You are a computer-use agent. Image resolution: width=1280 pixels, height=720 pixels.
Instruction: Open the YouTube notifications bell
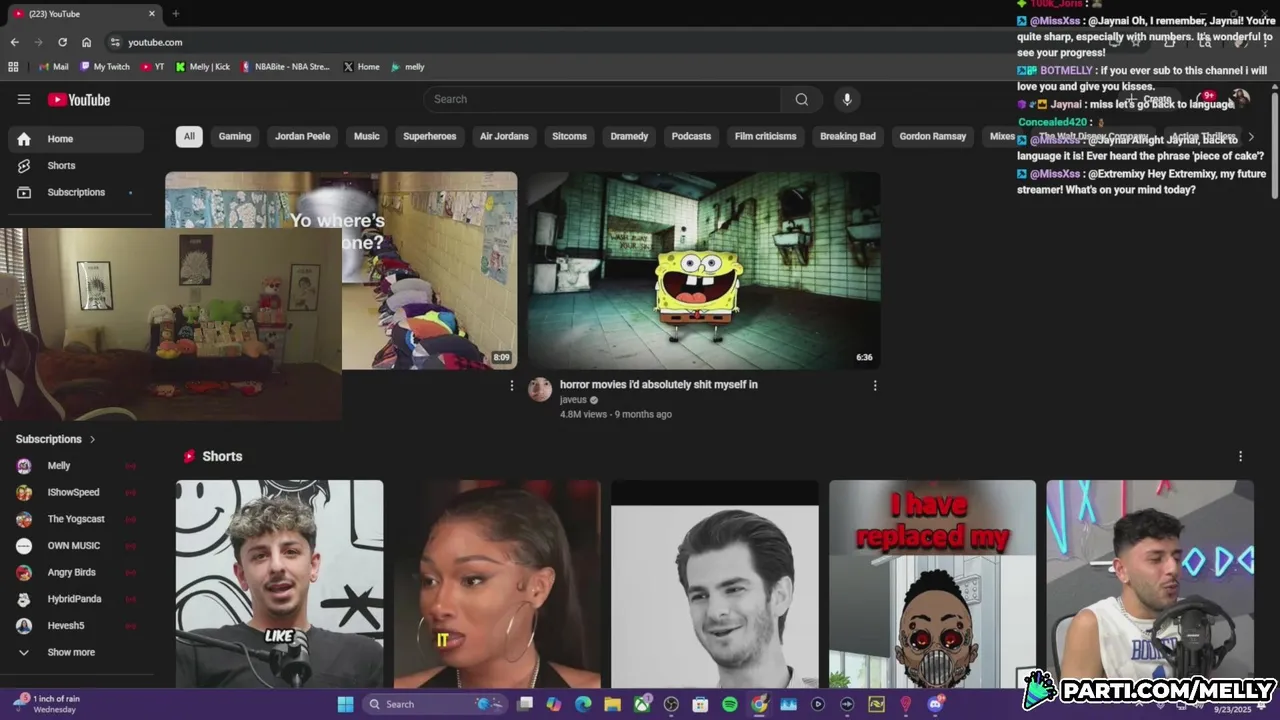tap(1207, 98)
